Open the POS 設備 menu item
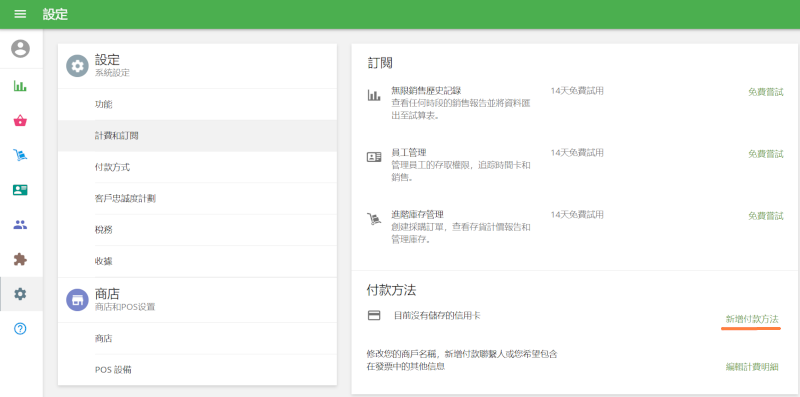The height and width of the screenshot is (397, 800). 197,369
